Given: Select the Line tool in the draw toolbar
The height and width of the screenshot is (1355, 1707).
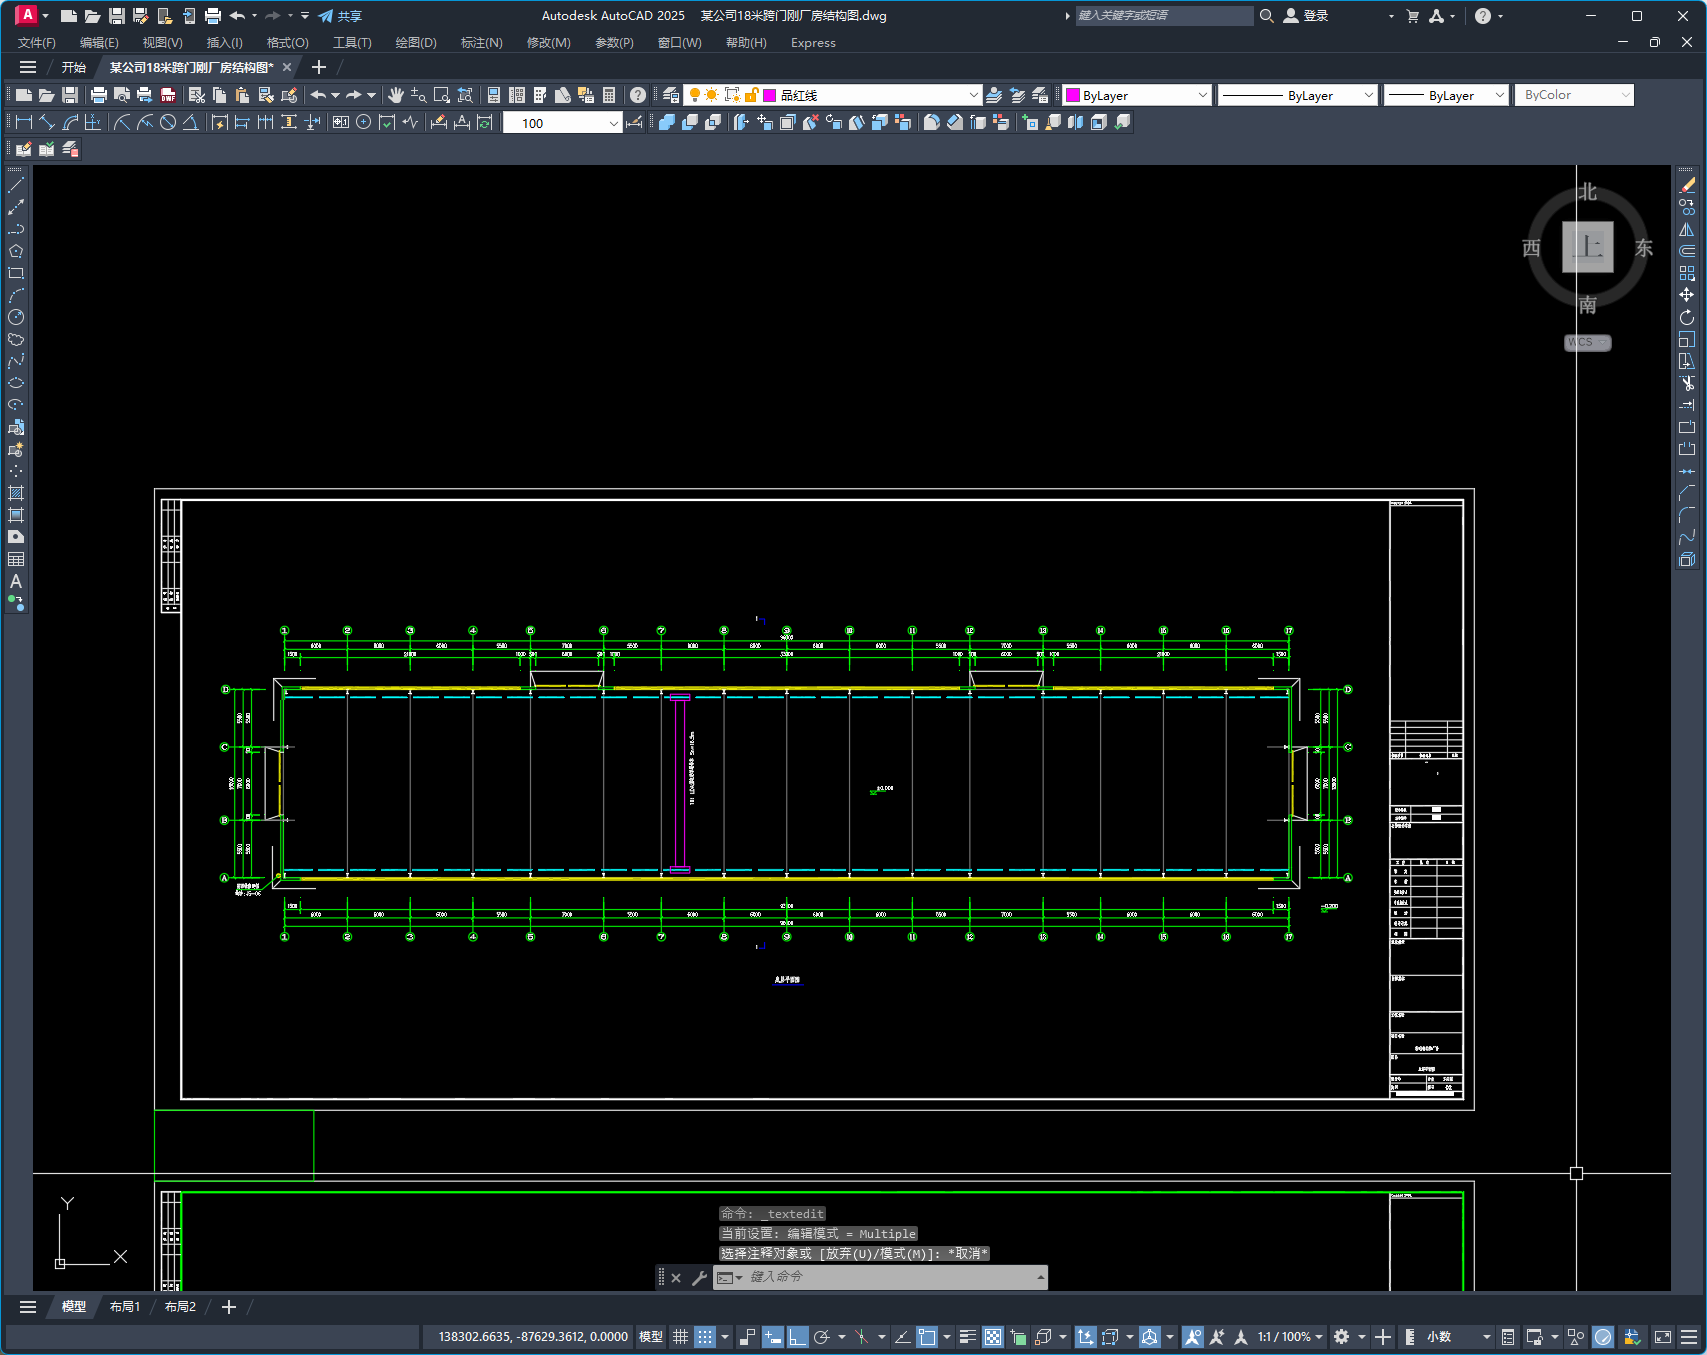Looking at the screenshot, I should point(16,185).
